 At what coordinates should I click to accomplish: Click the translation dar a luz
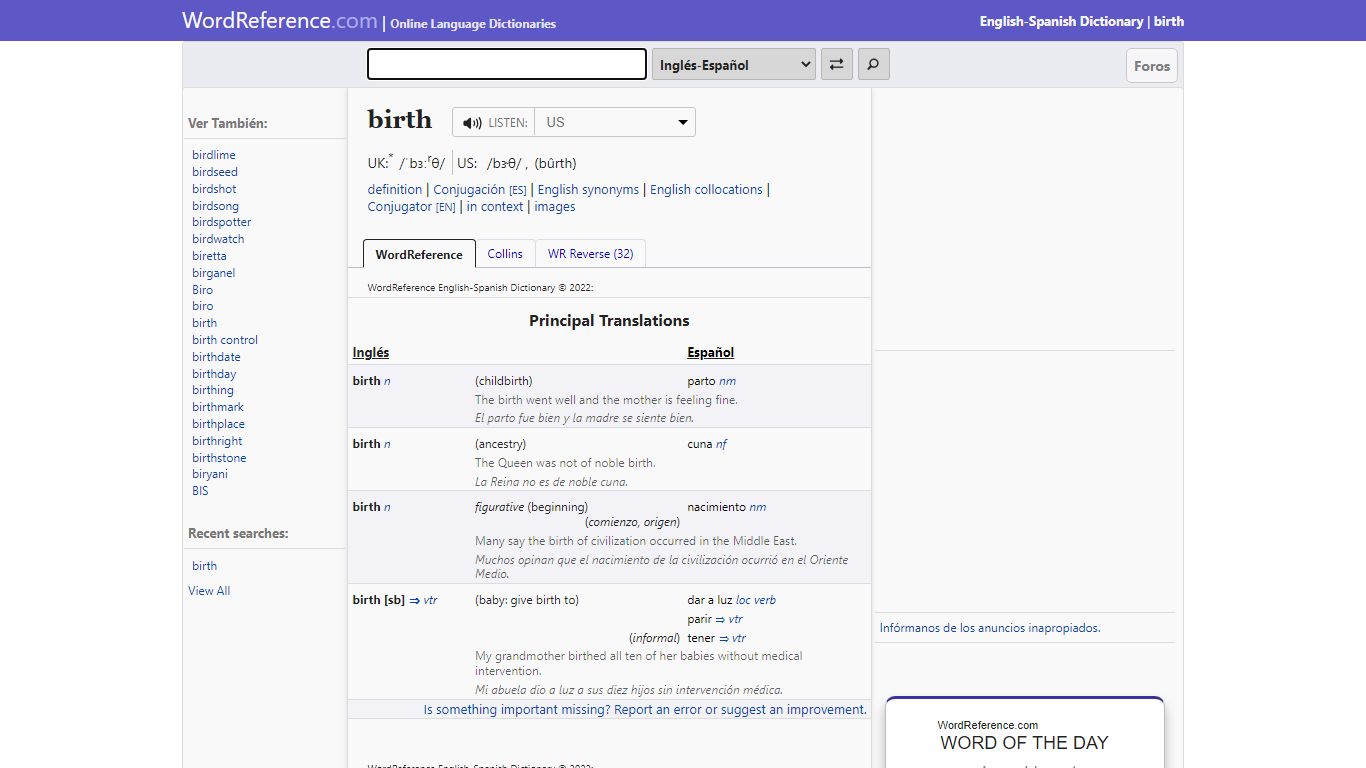[709, 600]
